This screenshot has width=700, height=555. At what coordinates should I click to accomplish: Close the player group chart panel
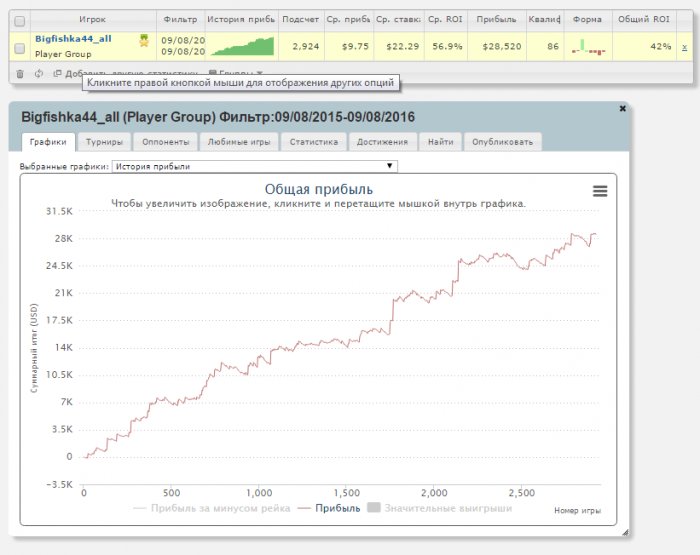(x=622, y=108)
